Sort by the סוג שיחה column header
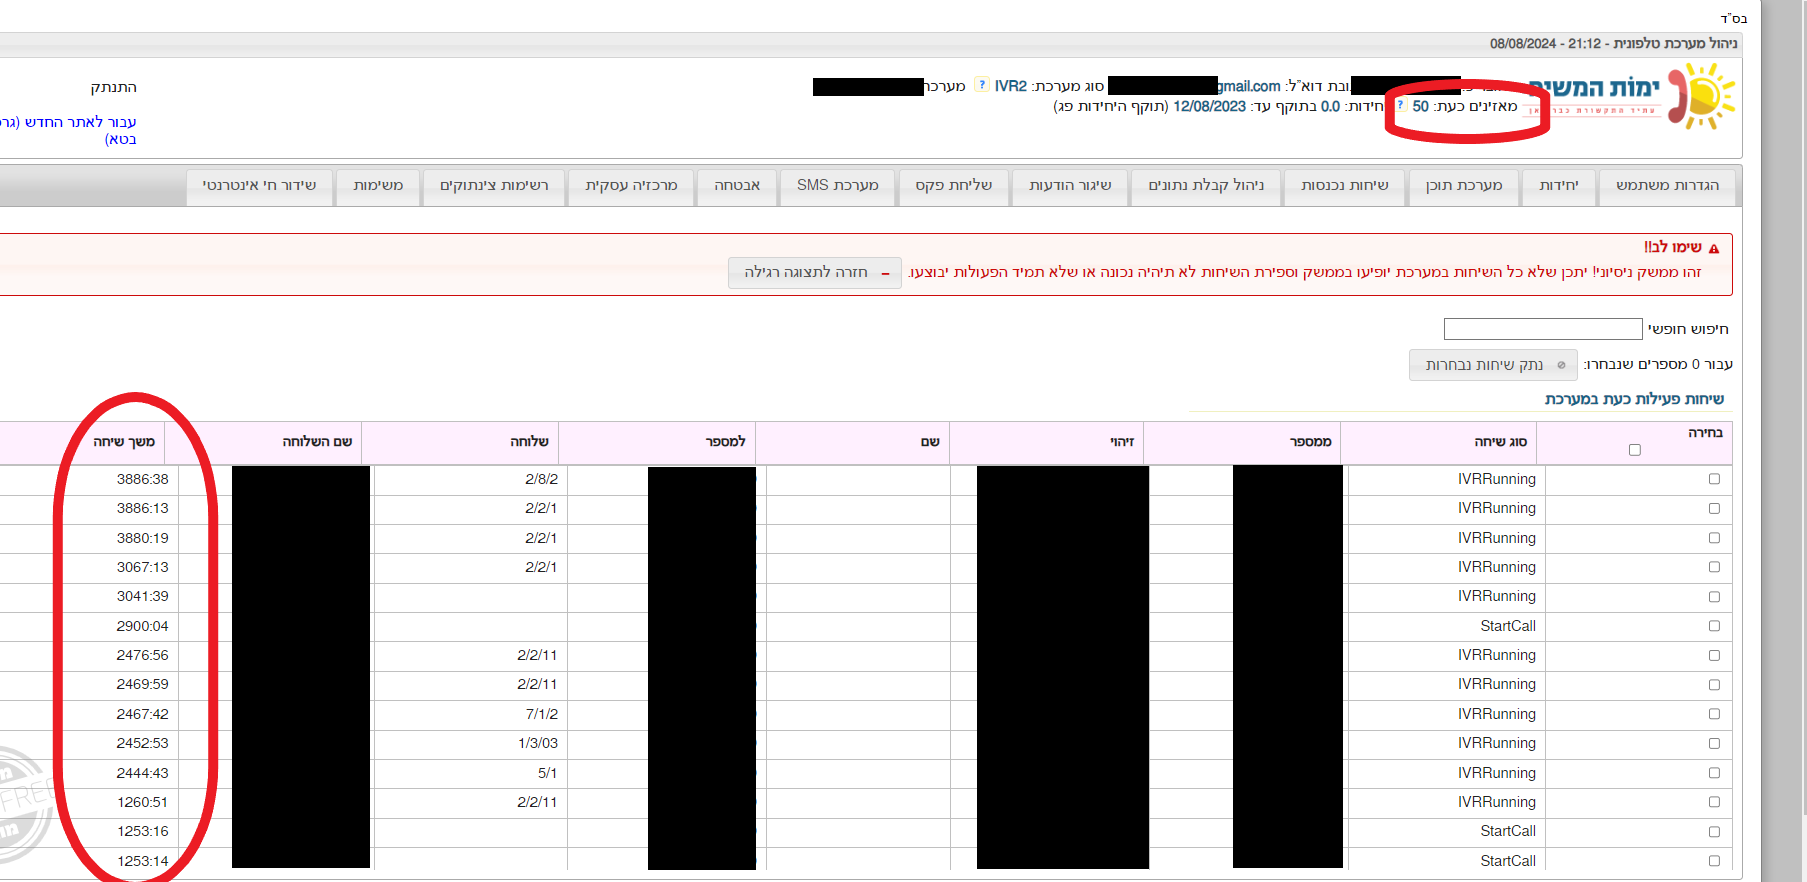Viewport: 1807px width, 882px height. click(x=1500, y=442)
